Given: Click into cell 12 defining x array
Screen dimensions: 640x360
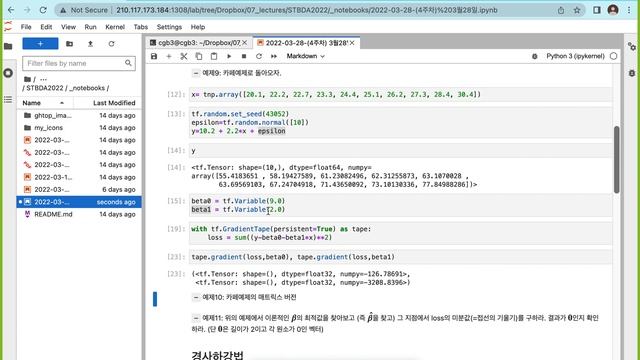Looking at the screenshot, I should (x=401, y=94).
